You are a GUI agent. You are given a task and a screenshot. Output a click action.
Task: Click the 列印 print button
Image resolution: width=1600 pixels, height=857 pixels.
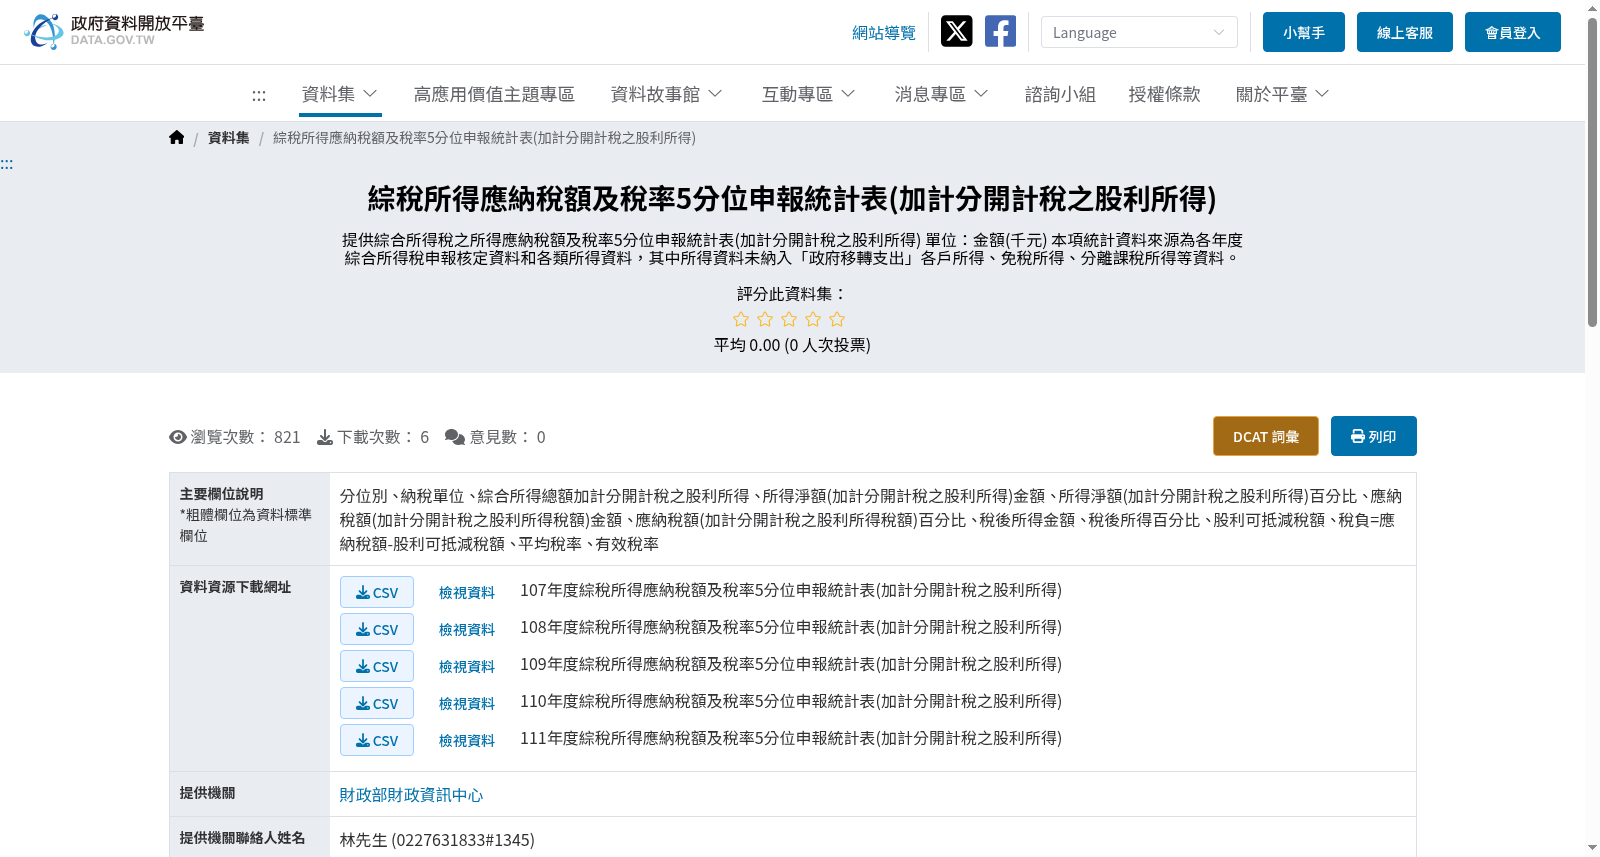point(1374,436)
